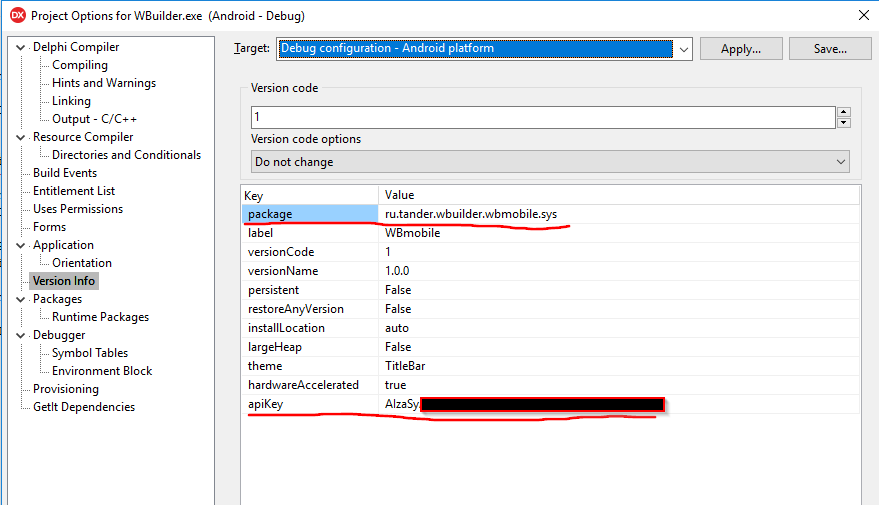
Task: Collapse the Delphi Compiler tree node
Action: (x=21, y=48)
